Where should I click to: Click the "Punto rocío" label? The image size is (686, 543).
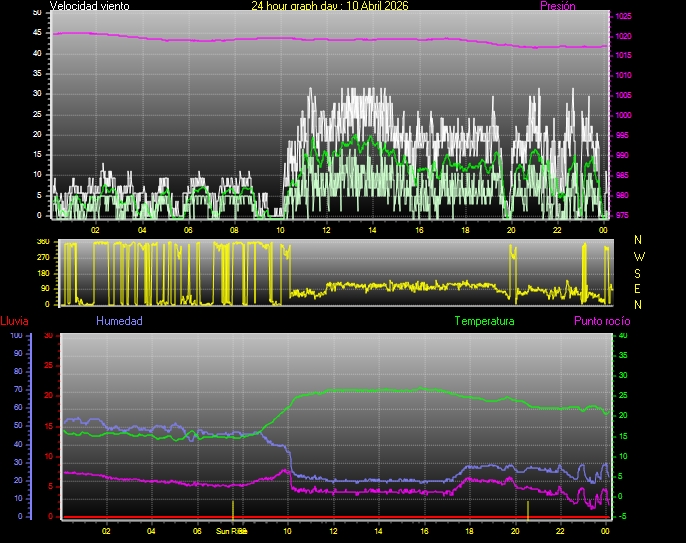click(x=601, y=321)
